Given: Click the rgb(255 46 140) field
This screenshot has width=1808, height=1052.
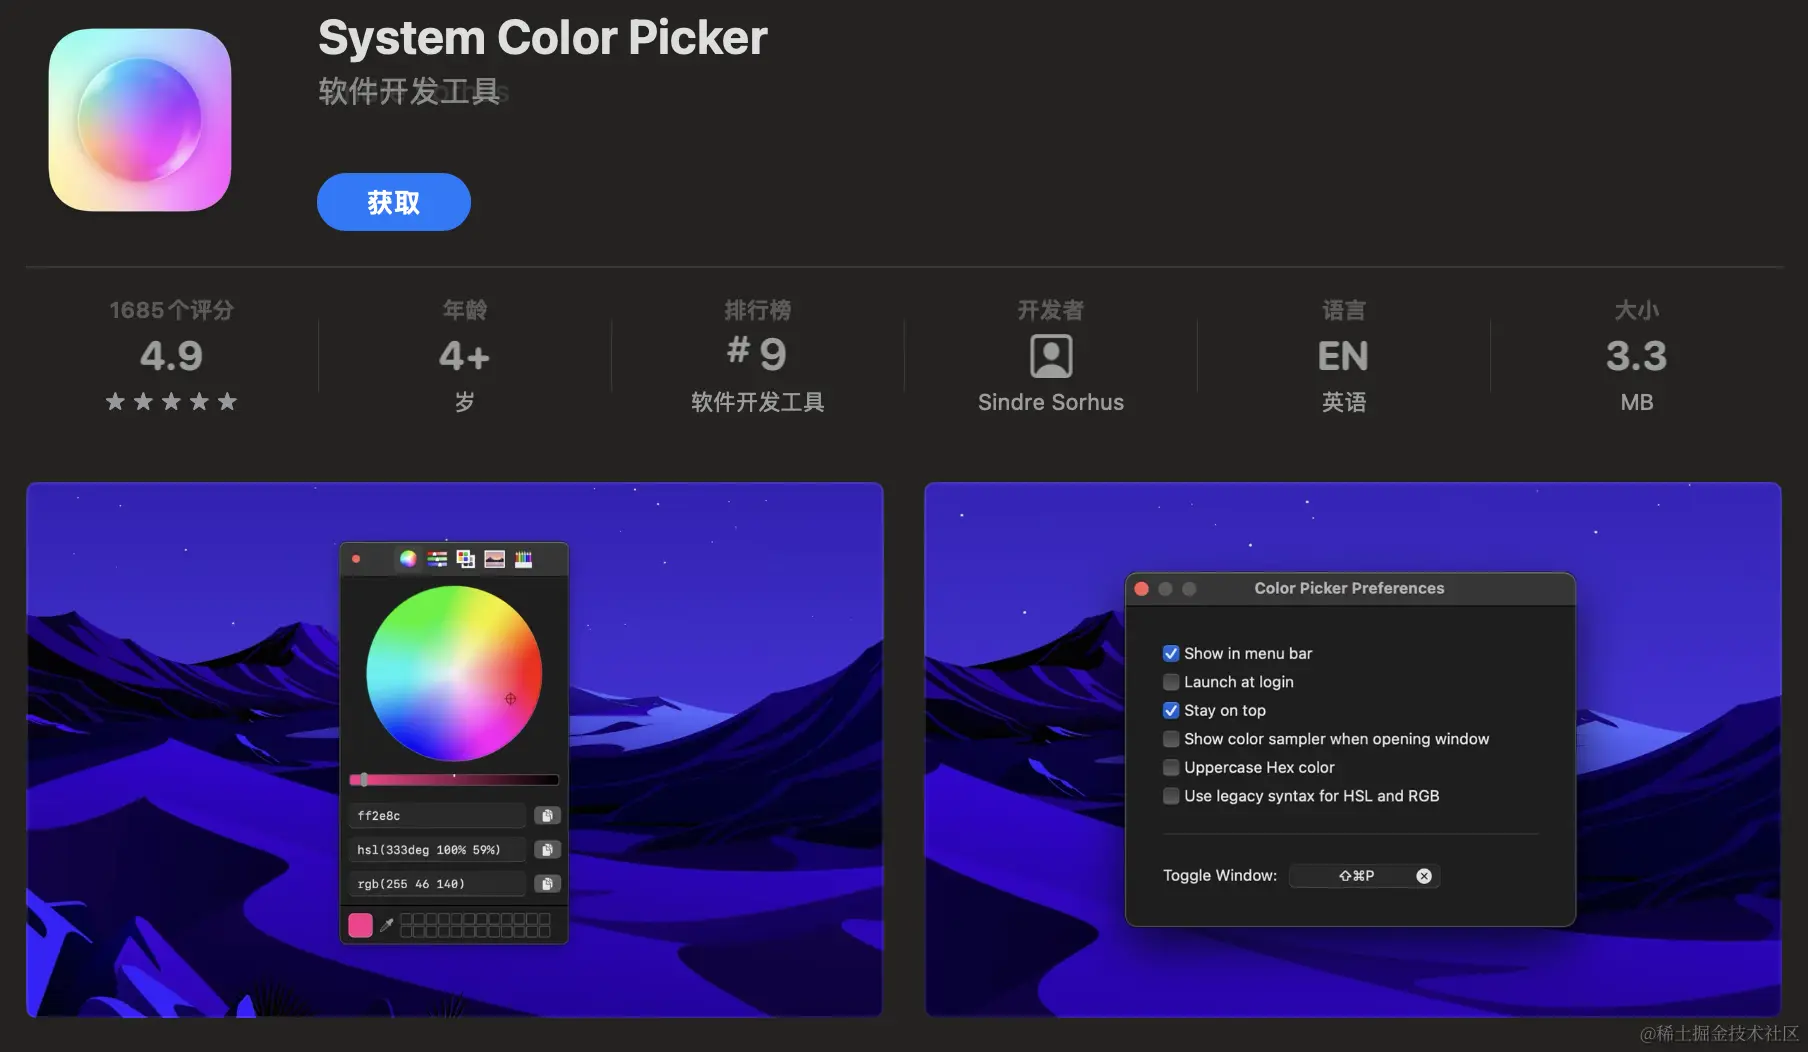Looking at the screenshot, I should point(437,884).
